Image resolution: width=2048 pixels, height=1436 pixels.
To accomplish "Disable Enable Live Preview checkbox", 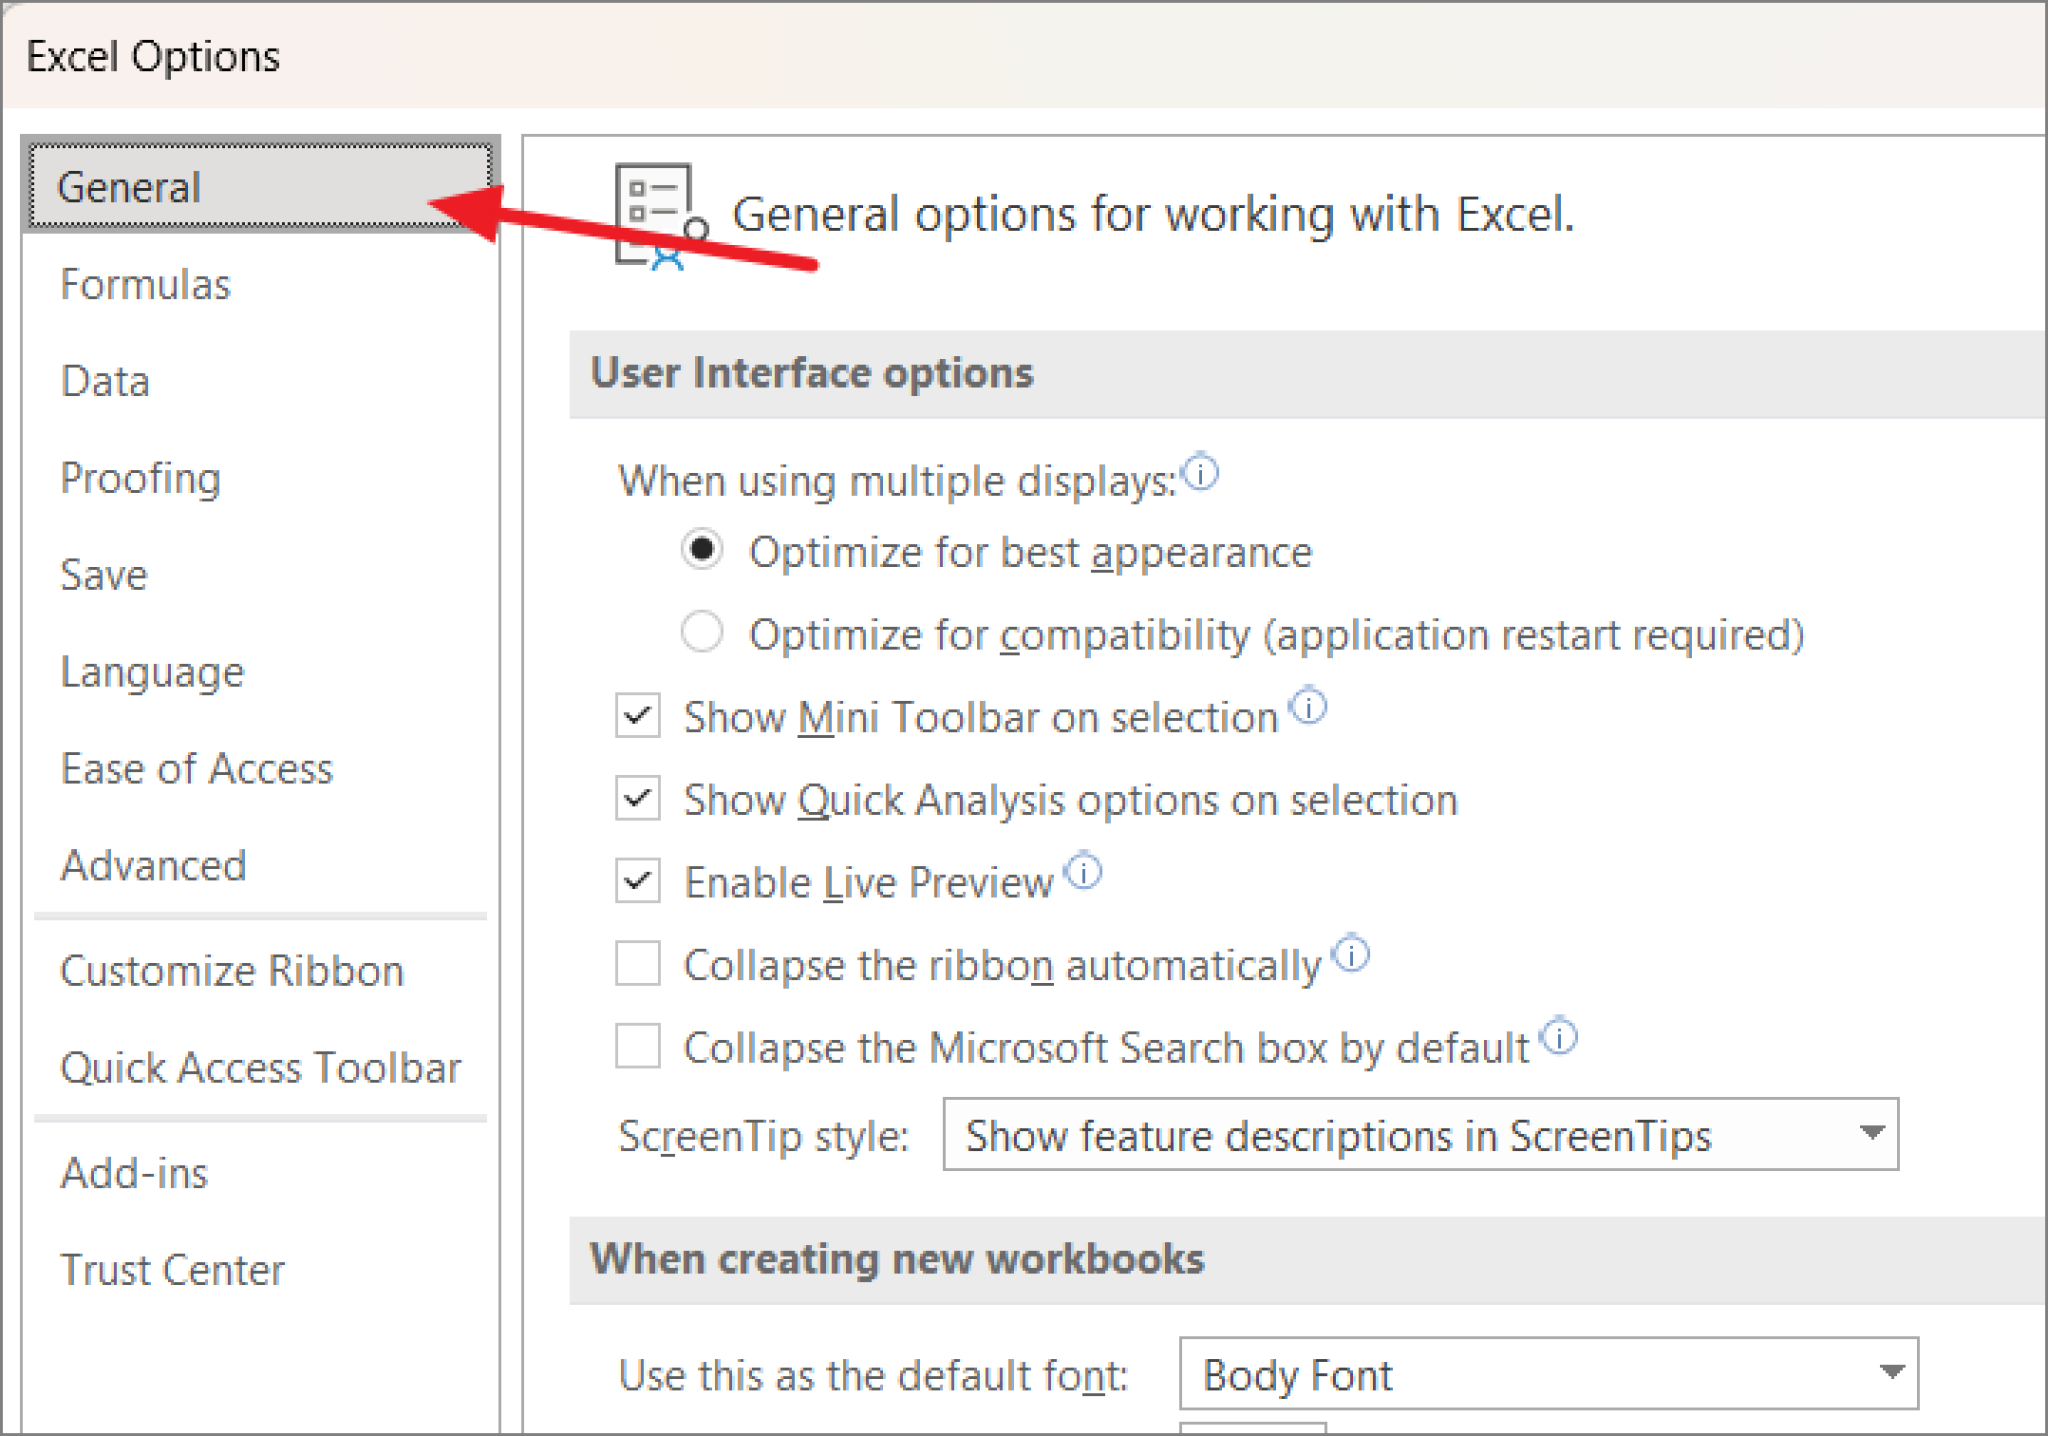I will (x=638, y=881).
